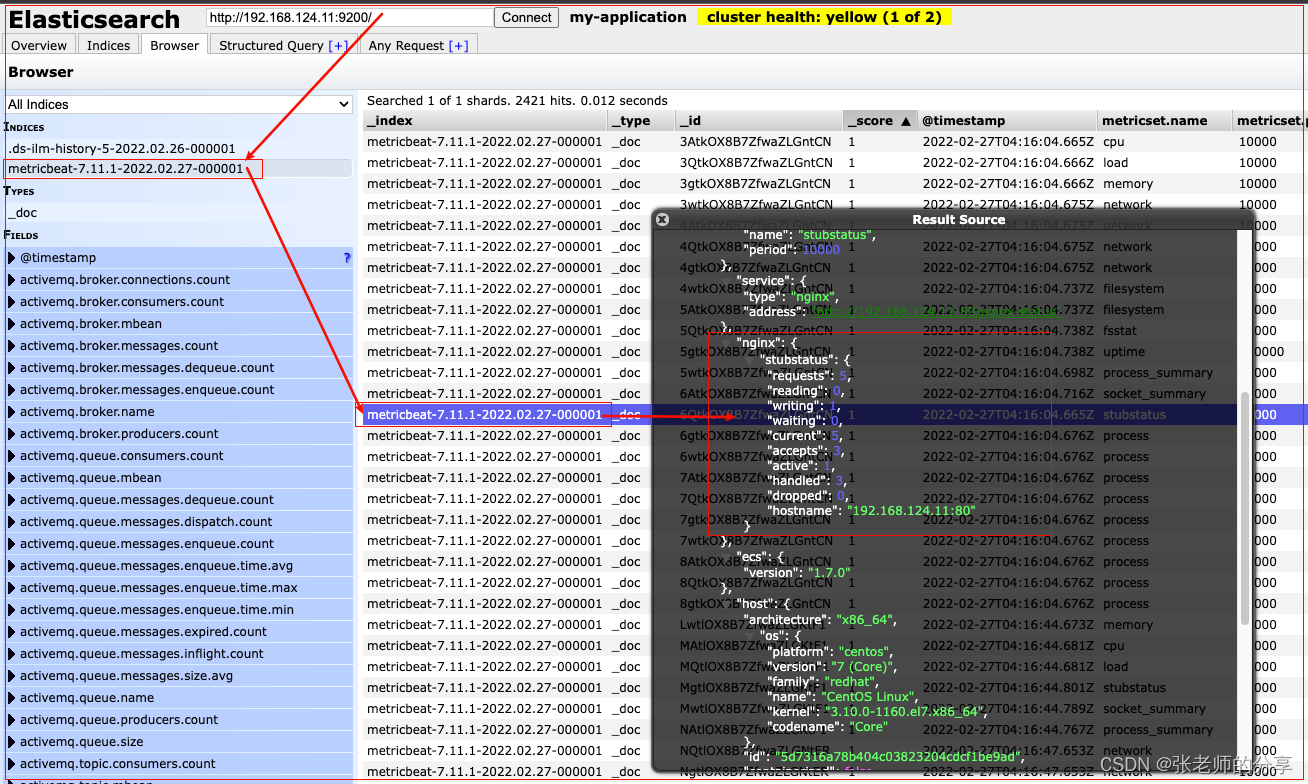Viewport: 1308px width, 784px height.
Task: Click the Result Source popup title bar
Action: click(958, 219)
